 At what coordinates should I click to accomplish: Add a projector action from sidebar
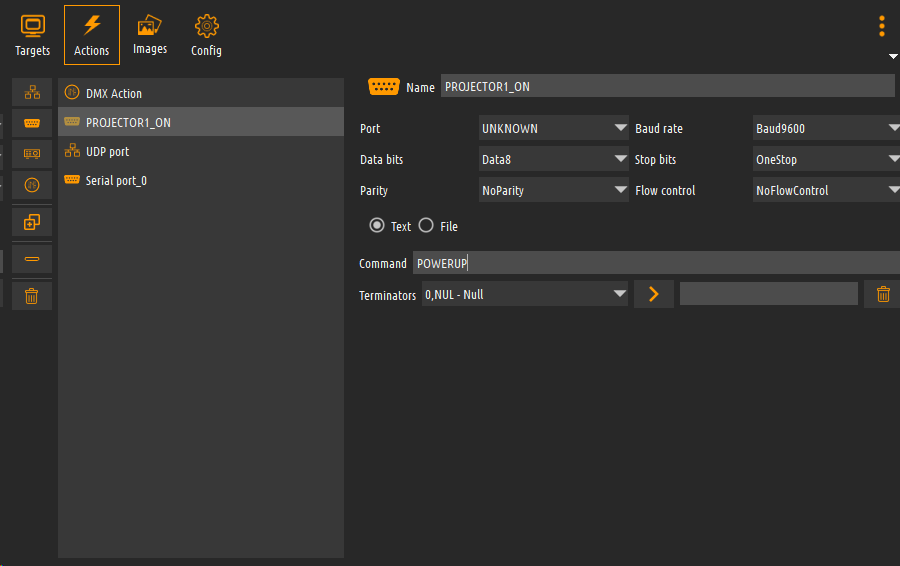coord(32,154)
